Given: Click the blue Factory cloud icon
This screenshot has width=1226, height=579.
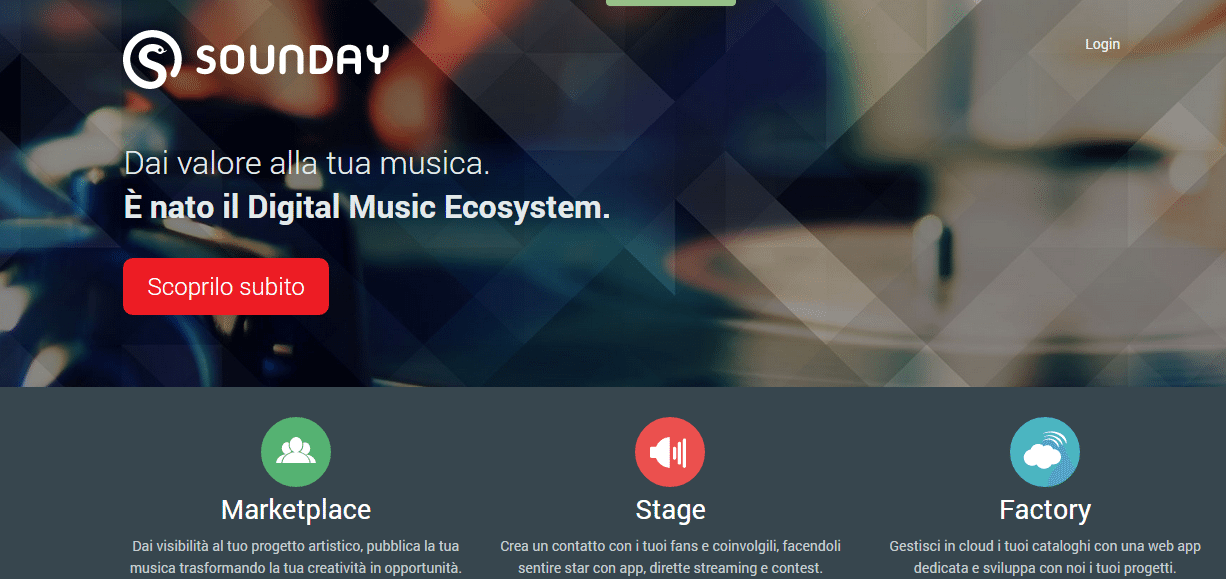Looking at the screenshot, I should pyautogui.click(x=1045, y=452).
